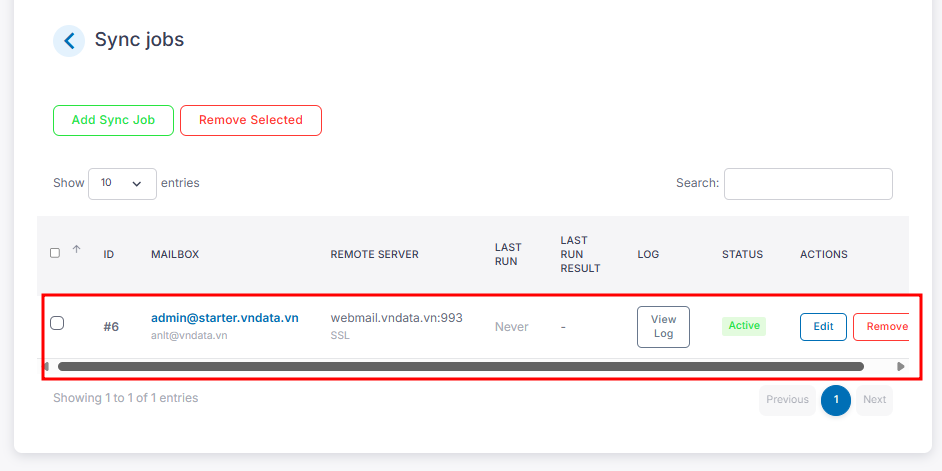Sort by the STATUS column header
Image resolution: width=942 pixels, height=471 pixels.
click(743, 254)
